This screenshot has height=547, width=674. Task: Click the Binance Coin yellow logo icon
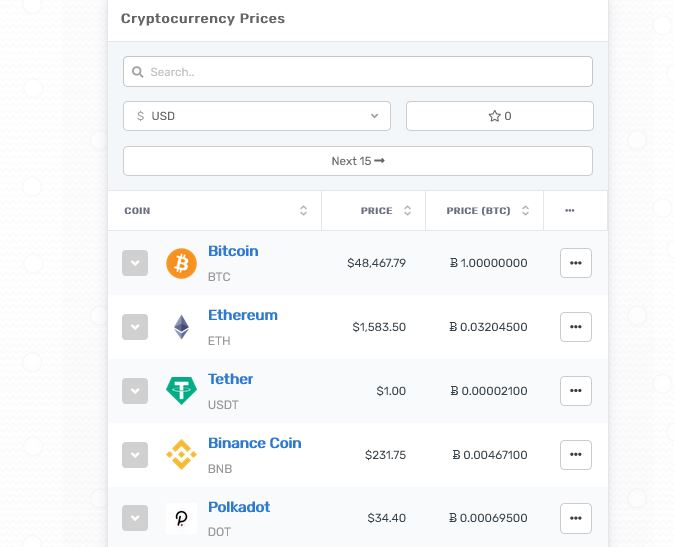(181, 454)
